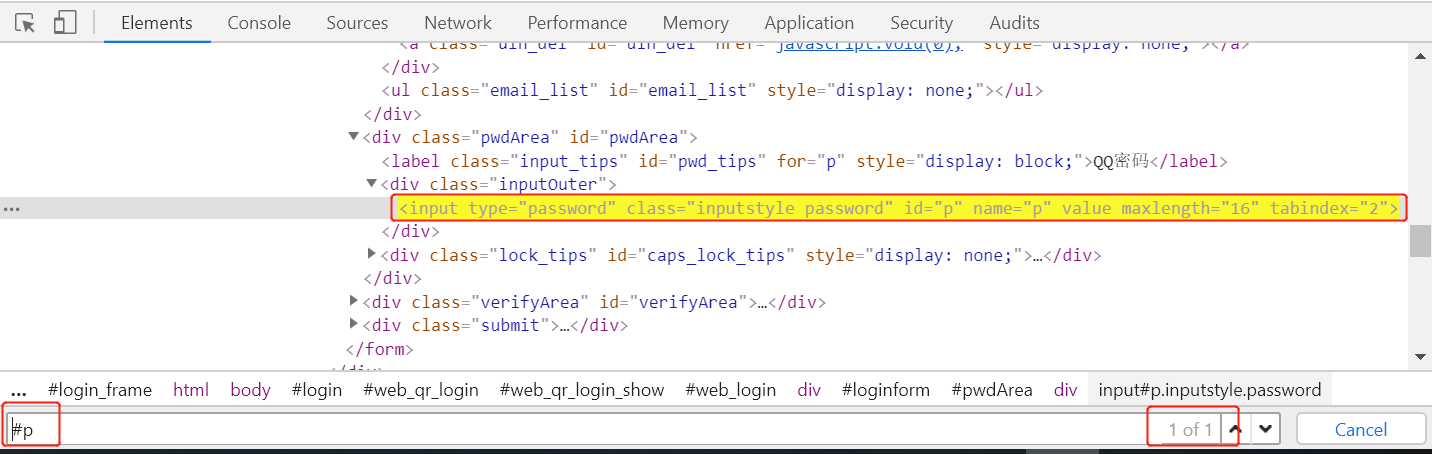Click the breadcrumb overflow ellipsis

point(19,390)
